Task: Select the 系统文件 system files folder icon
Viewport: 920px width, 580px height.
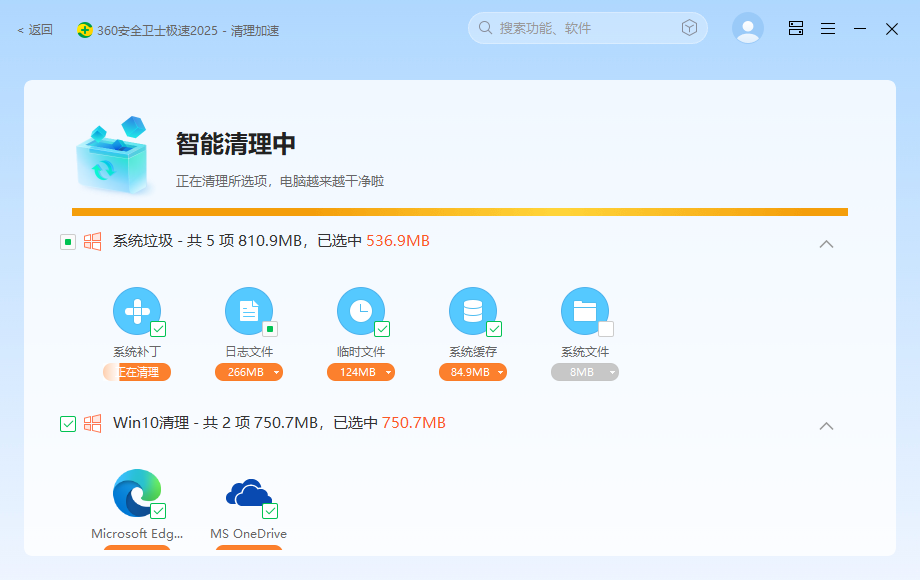Action: pyautogui.click(x=585, y=311)
